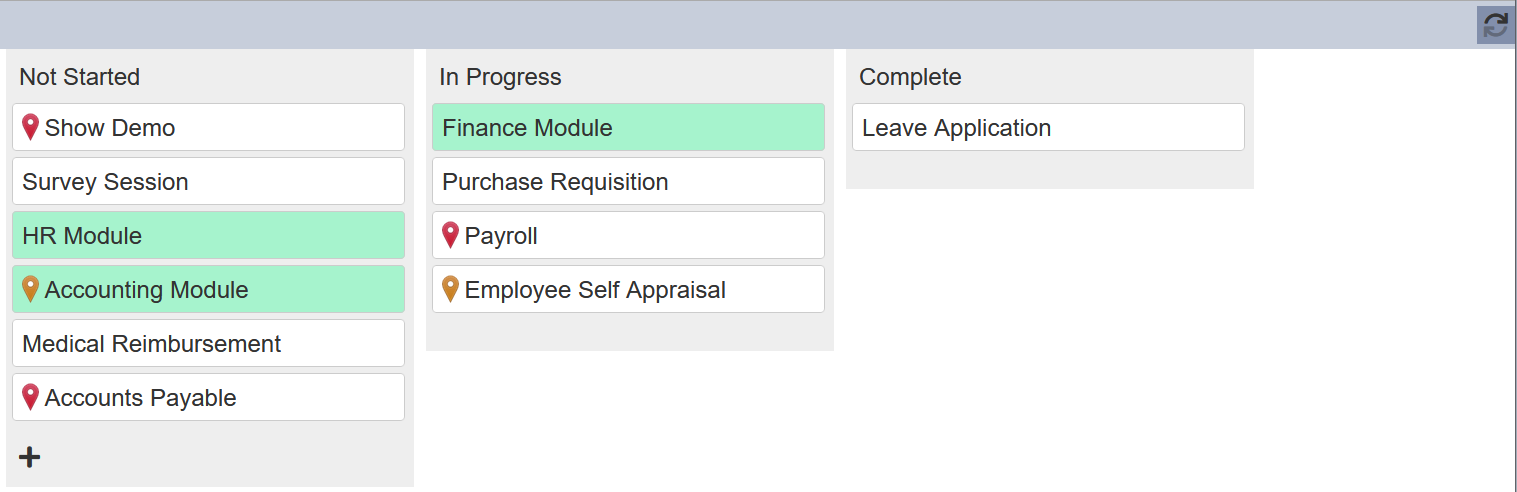The height and width of the screenshot is (492, 1517).
Task: Select the Medical Reimbursement card
Action: [x=208, y=343]
